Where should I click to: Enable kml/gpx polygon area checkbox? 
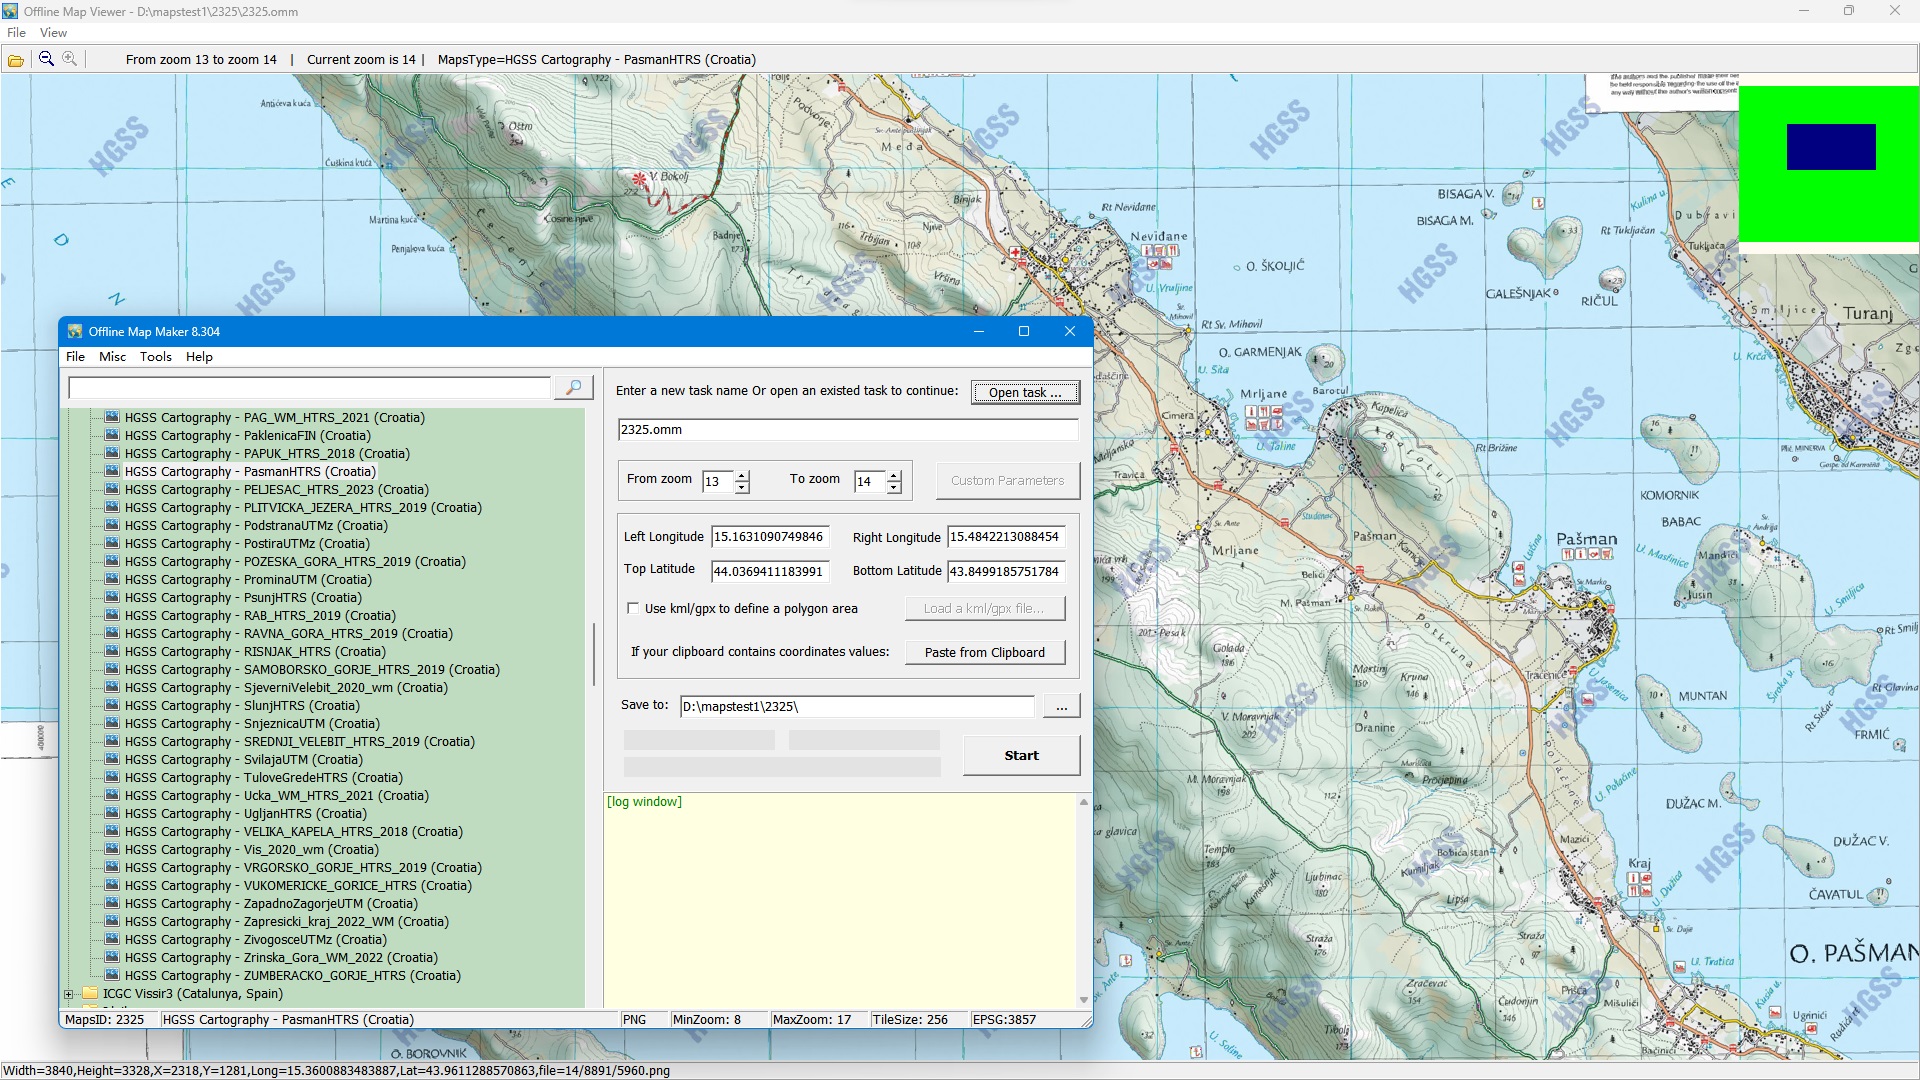tap(633, 608)
